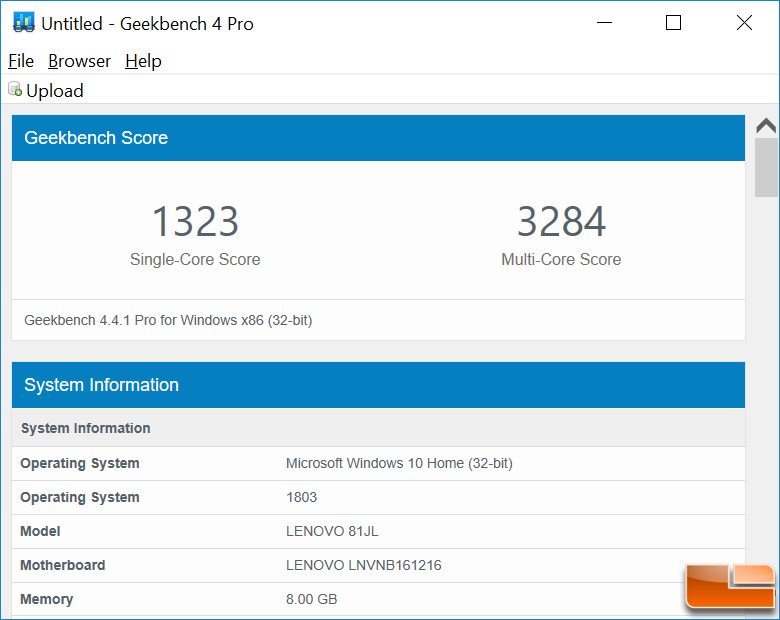Viewport: 780px width, 620px height.
Task: Click the window title Untitled - Geekbench 4 Pro
Action: pos(147,23)
